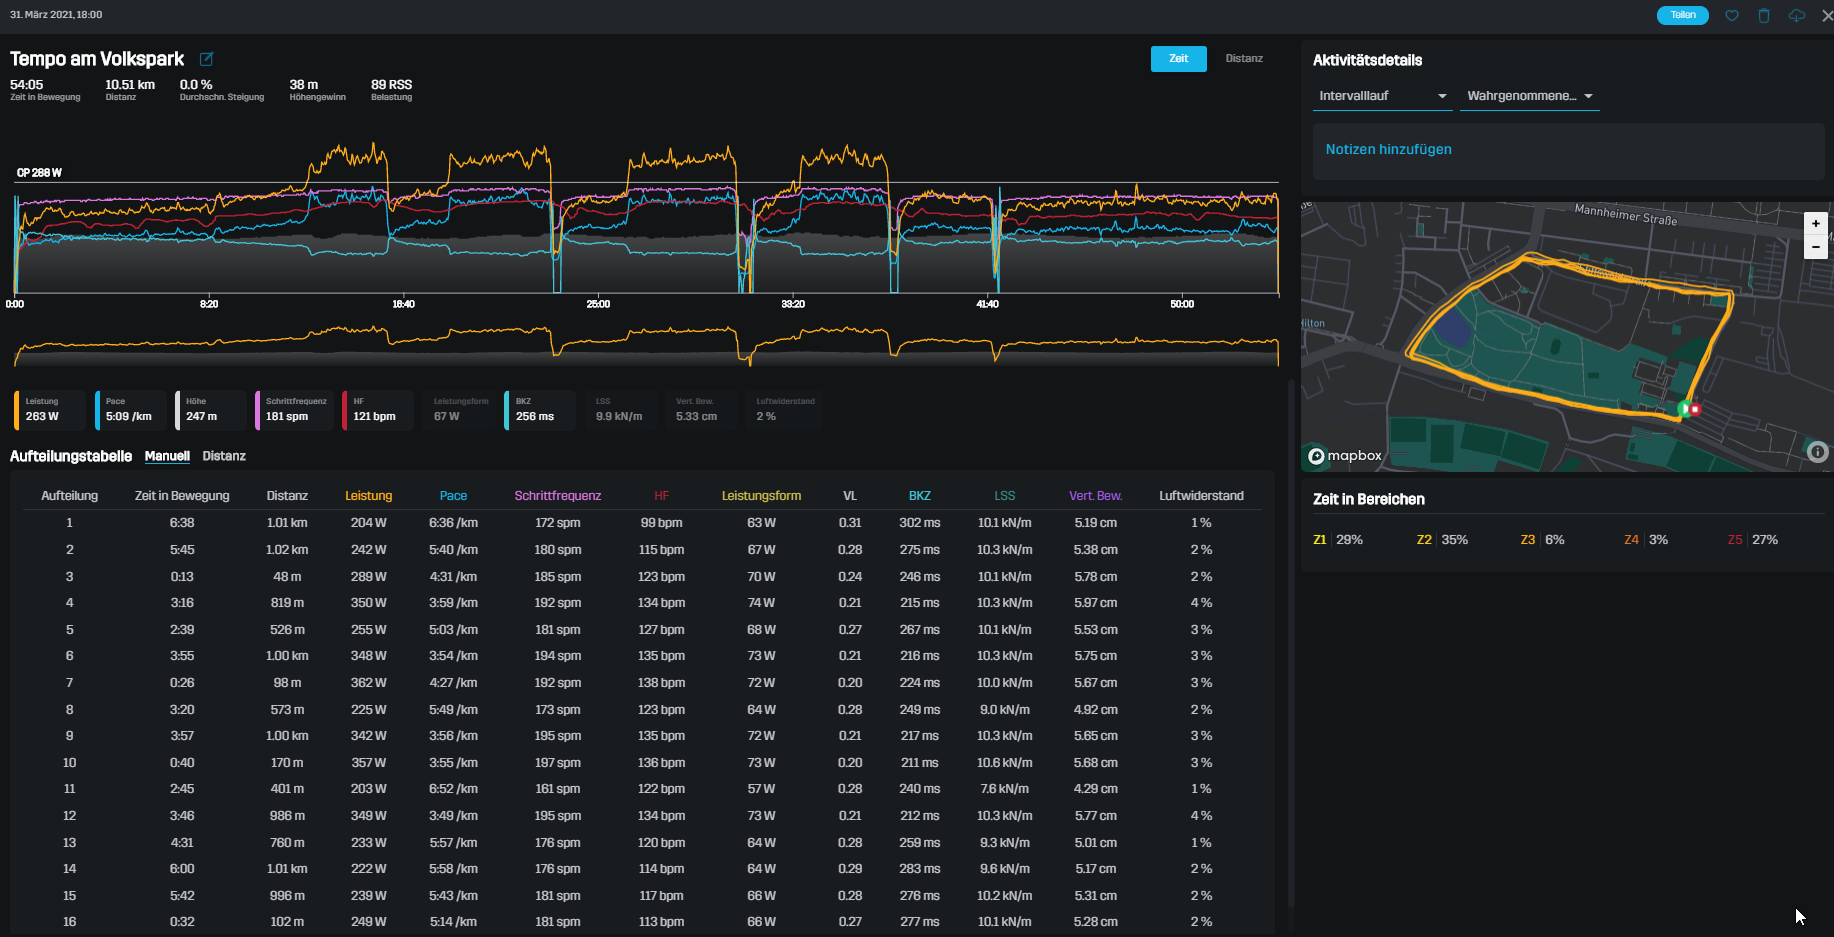
Task: Zoom in on the map
Action: pyautogui.click(x=1815, y=224)
